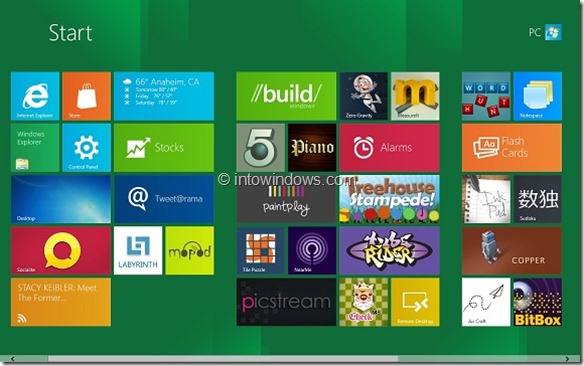
Task: Click the scrollbar right arrow
Action: [x=567, y=359]
